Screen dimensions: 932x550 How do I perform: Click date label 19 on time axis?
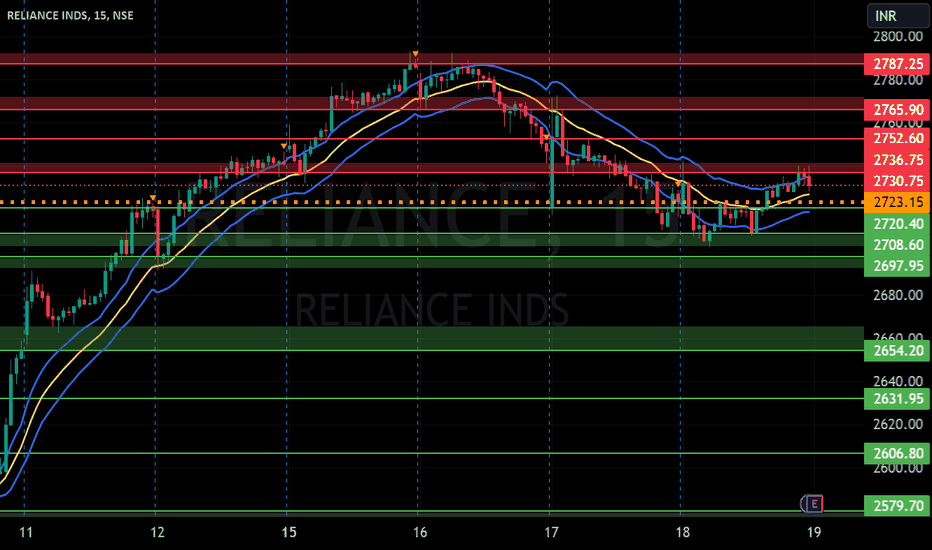[814, 532]
